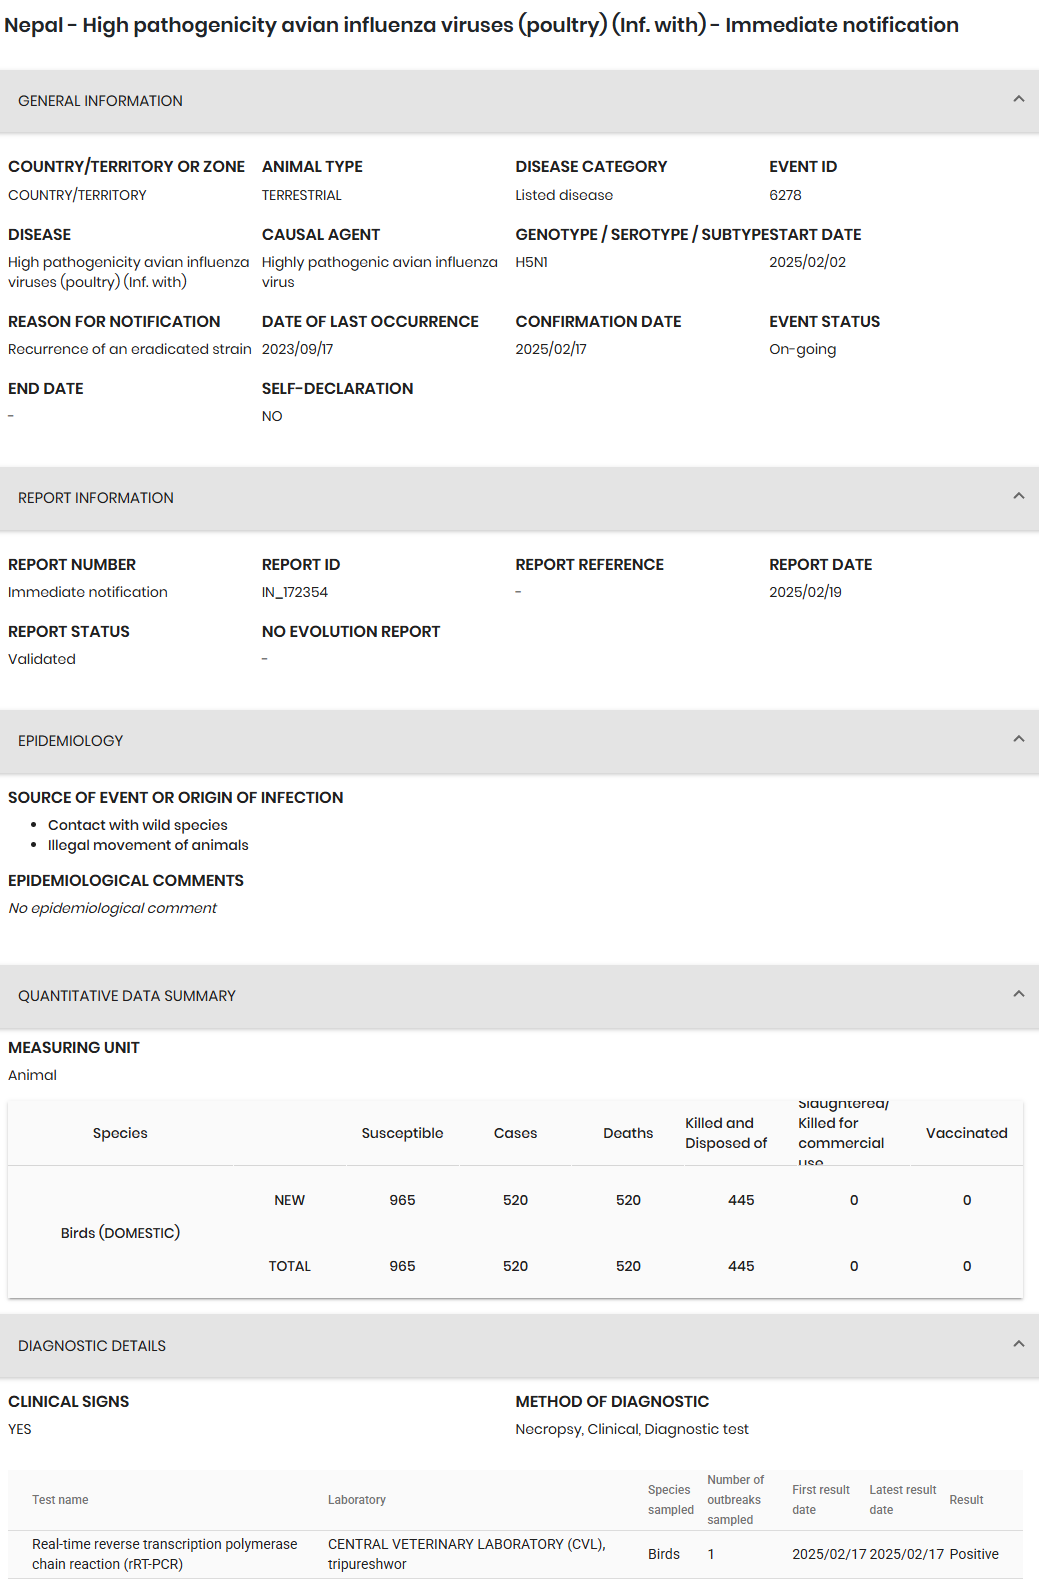Click the QUANTITATIVE DATA SUMMARY header title
This screenshot has width=1039, height=1586.
tap(127, 996)
